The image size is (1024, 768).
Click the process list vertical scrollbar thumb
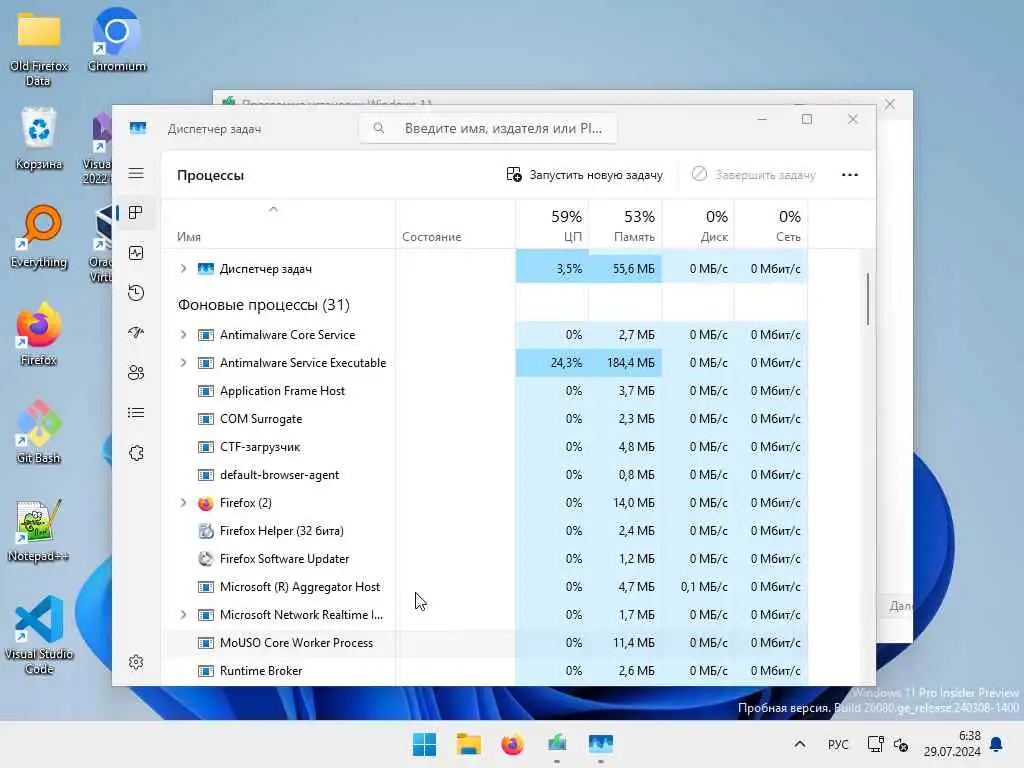[x=868, y=298]
